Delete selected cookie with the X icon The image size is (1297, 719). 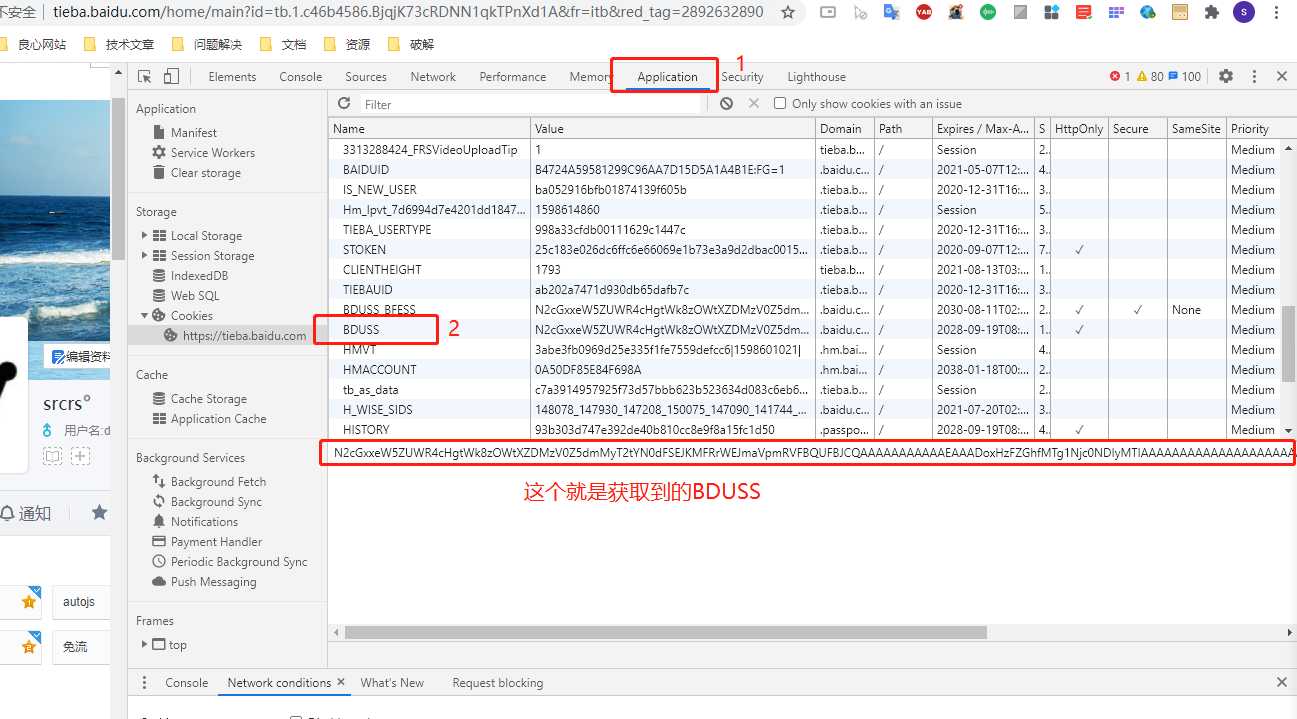pos(754,104)
